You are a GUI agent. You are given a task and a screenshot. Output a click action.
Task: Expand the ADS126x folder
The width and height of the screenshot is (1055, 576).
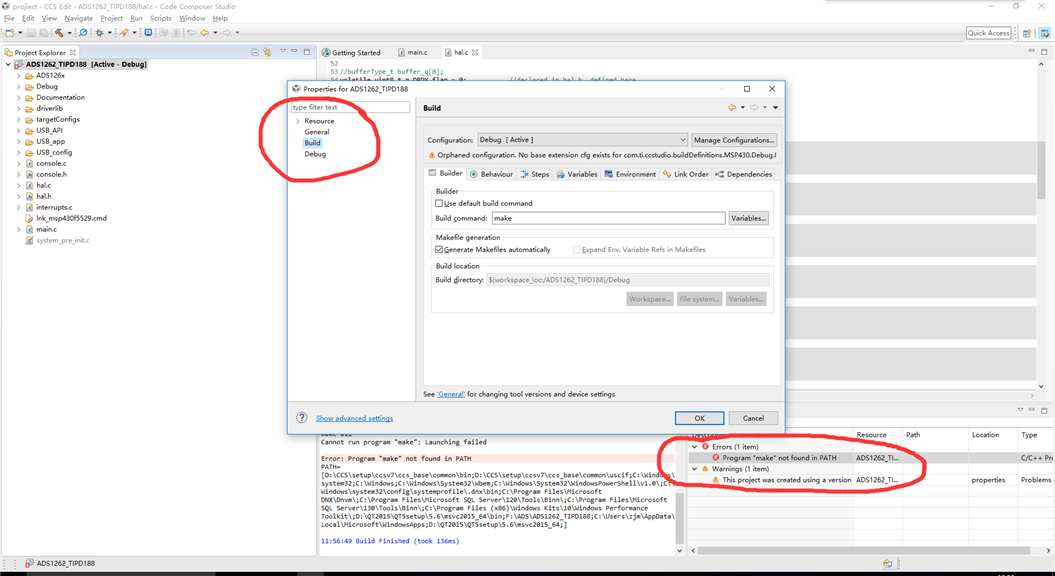coord(18,75)
